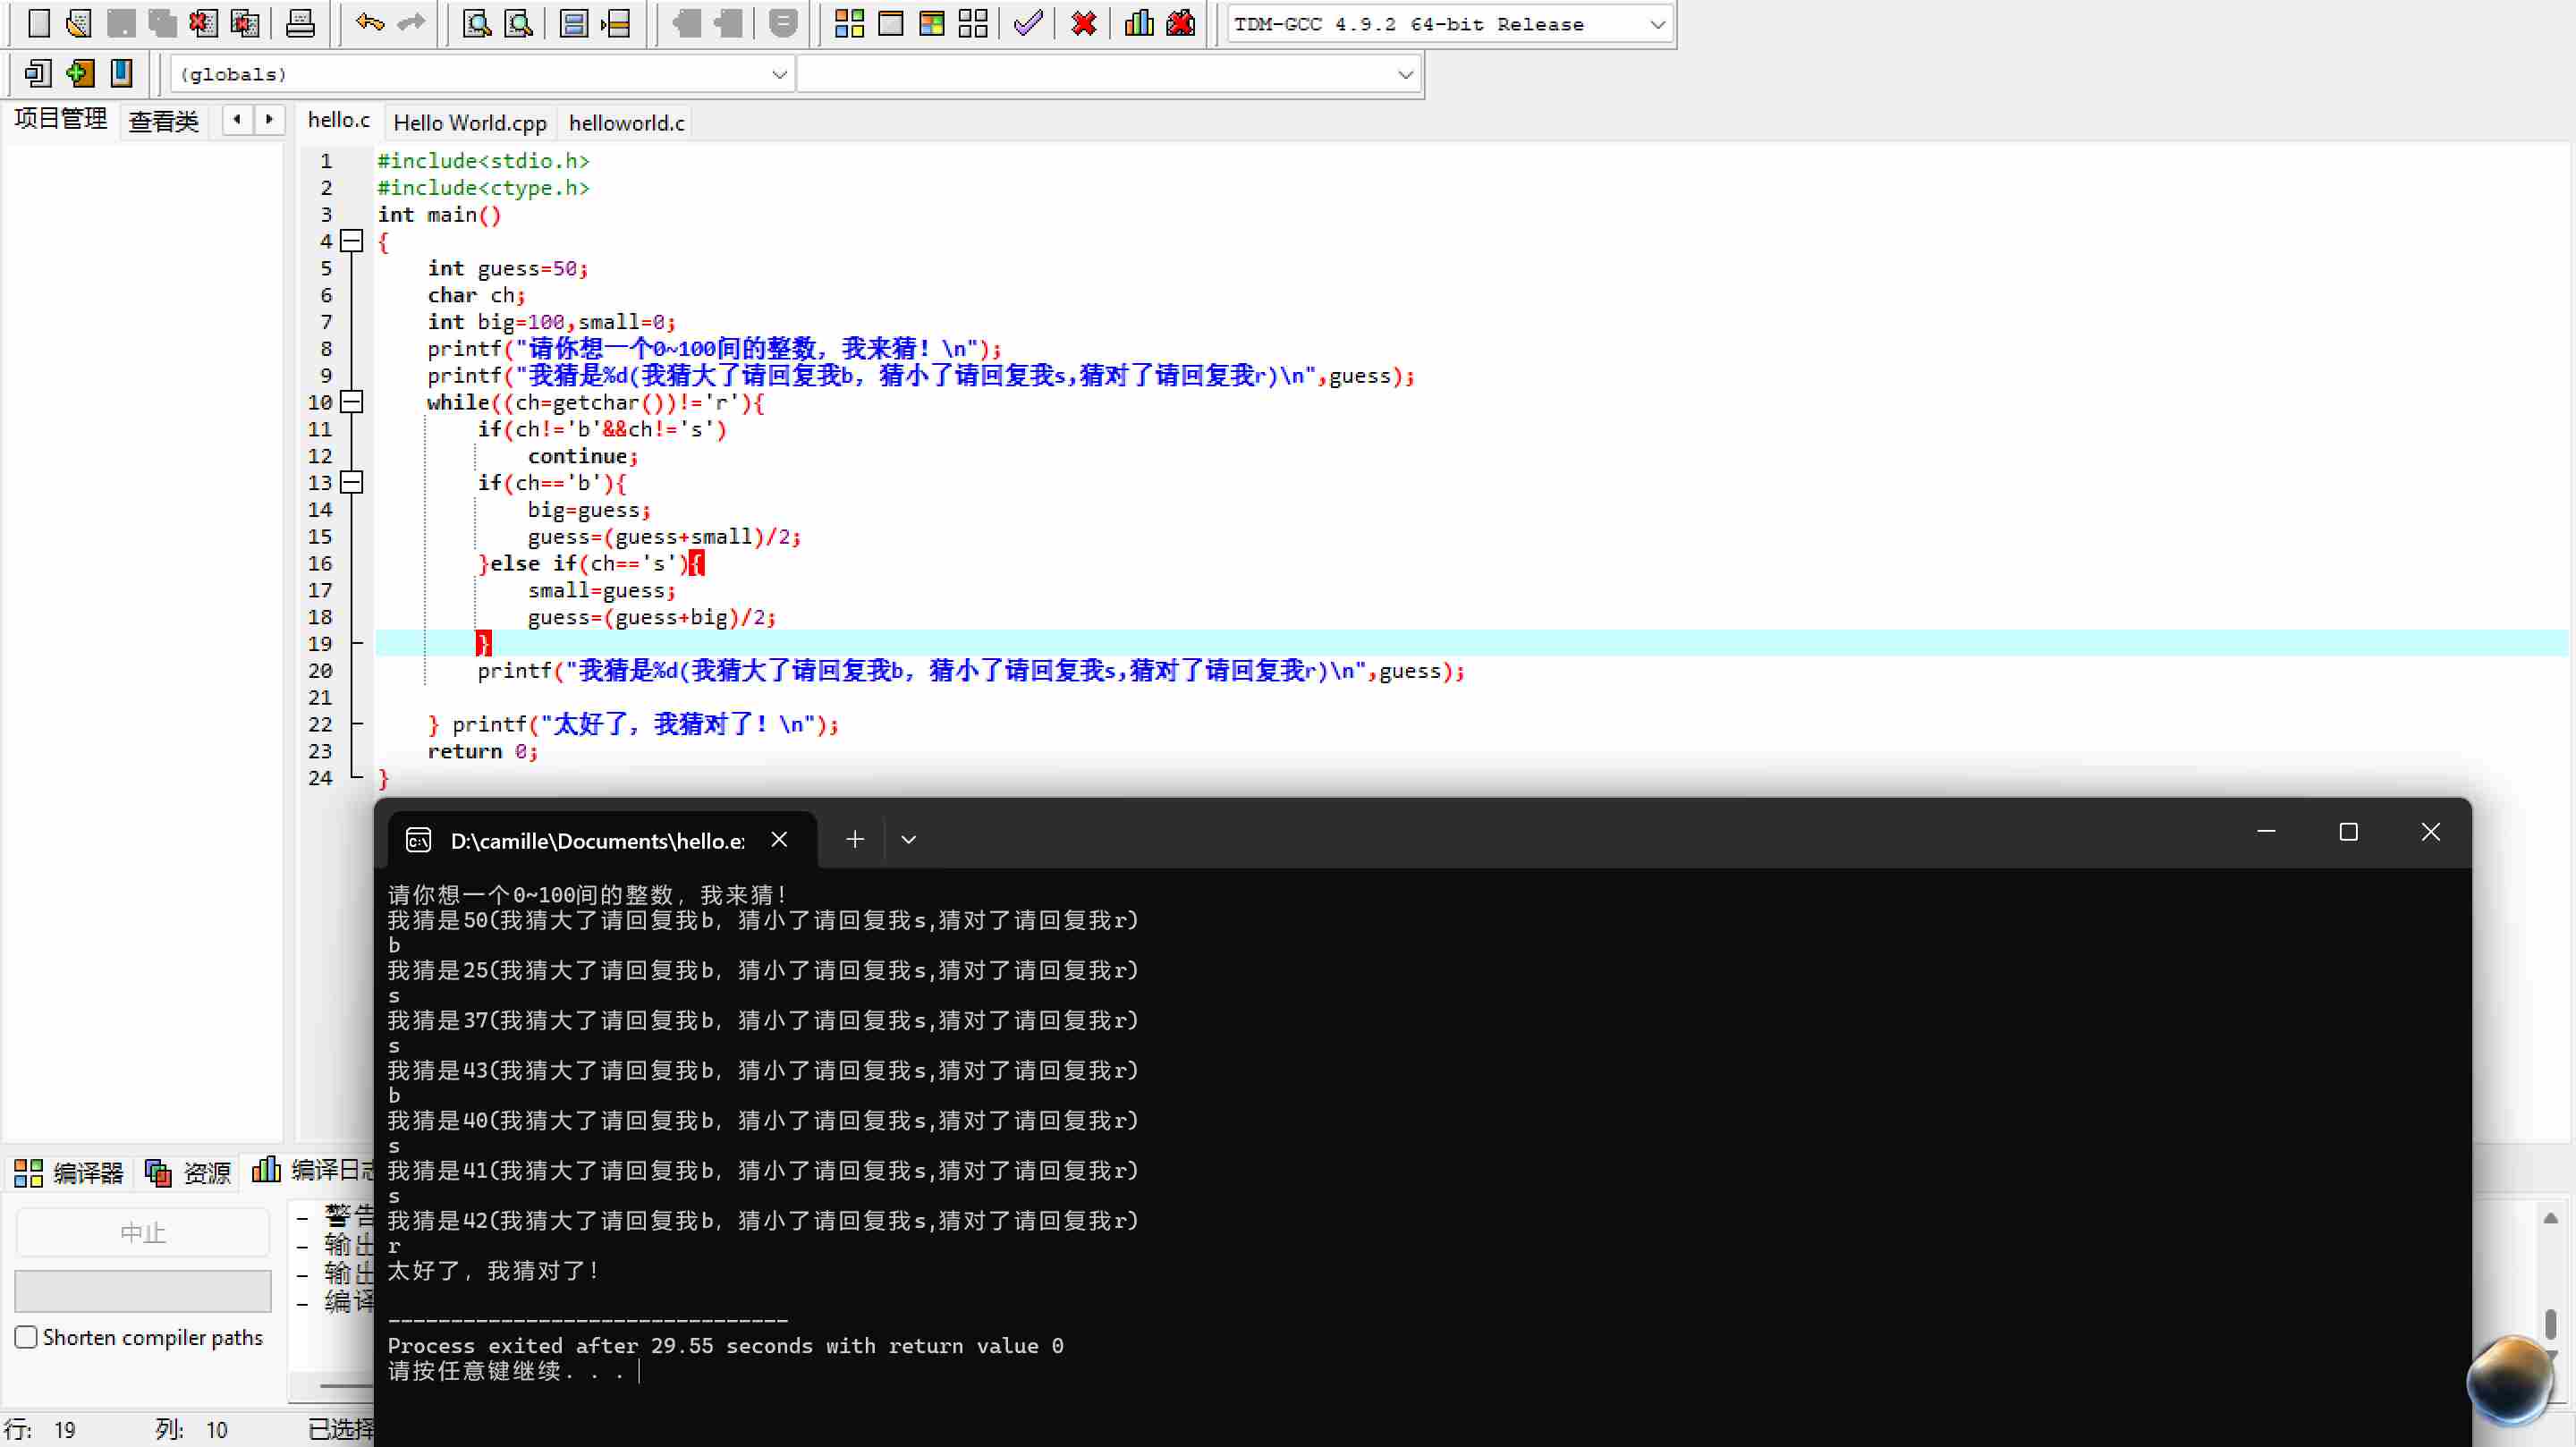Open the TDM-GCC compiler selection dropdown
Viewport: 2576px width, 1447px height.
pyautogui.click(x=1656, y=24)
